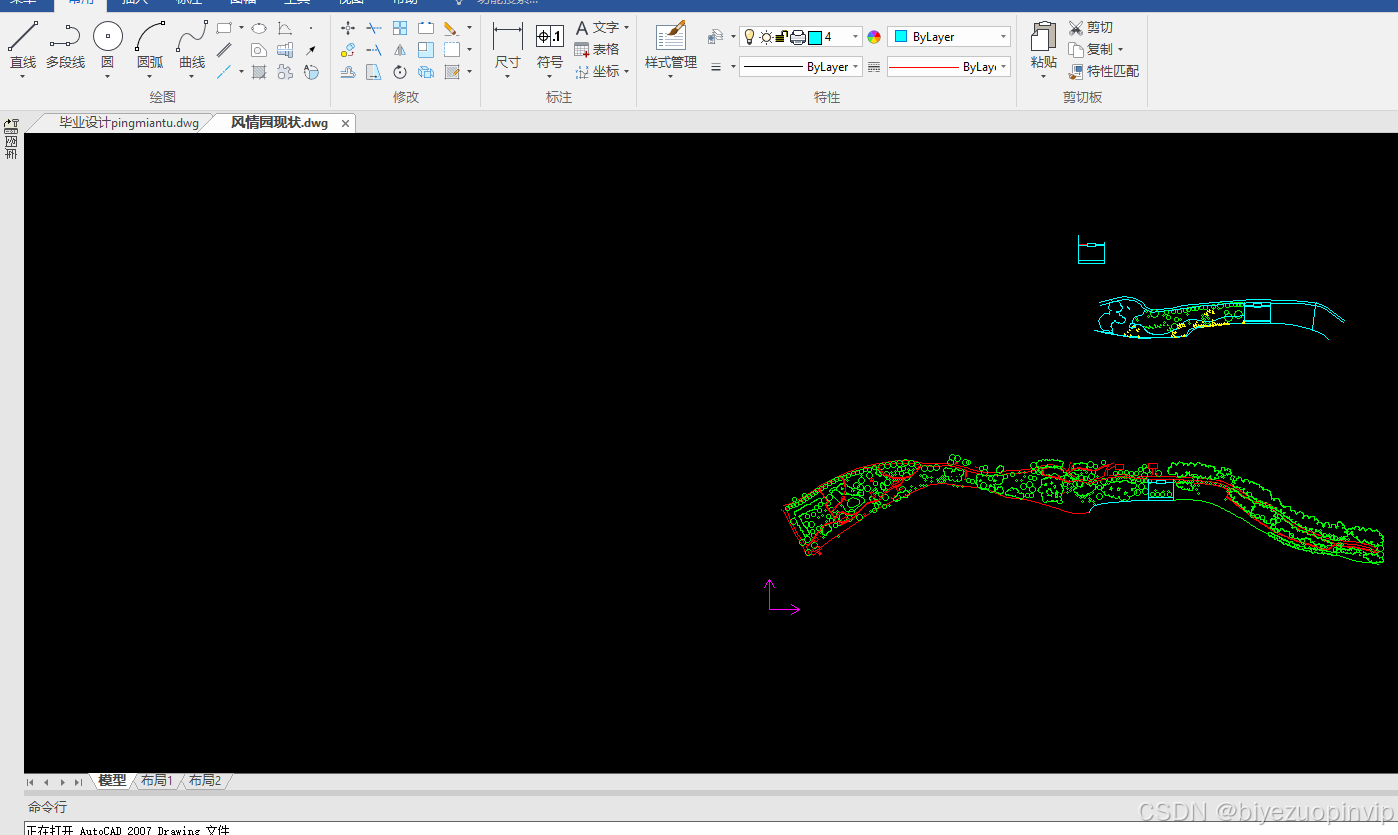The width and height of the screenshot is (1398, 835).
Task: Click the ellipse draw tool icon
Action: click(259, 28)
